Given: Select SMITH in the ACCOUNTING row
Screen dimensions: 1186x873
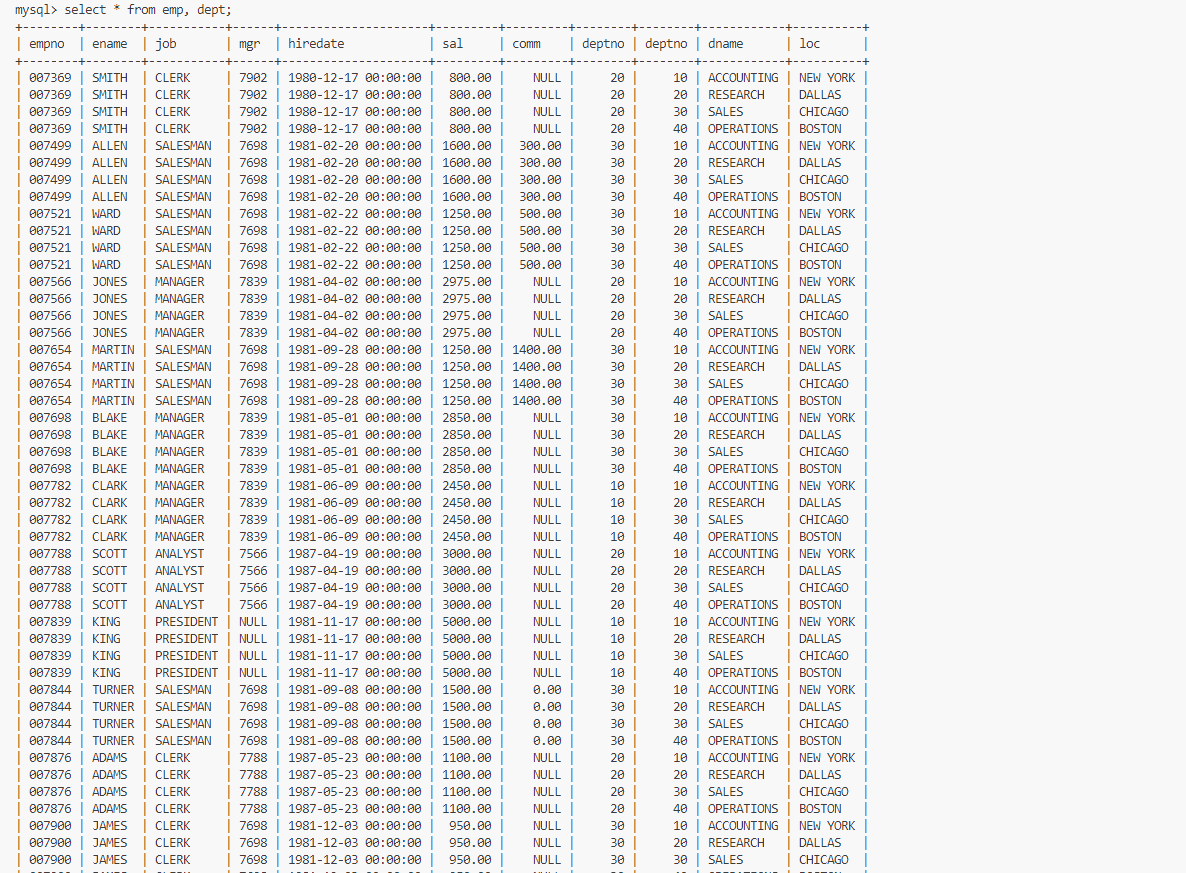Looking at the screenshot, I should [110, 78].
